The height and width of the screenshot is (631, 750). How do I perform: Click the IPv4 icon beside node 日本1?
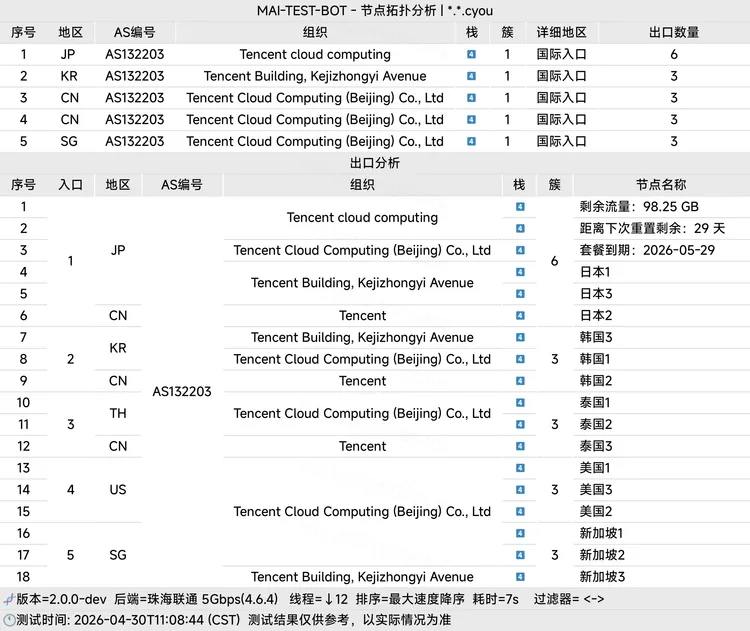520,272
